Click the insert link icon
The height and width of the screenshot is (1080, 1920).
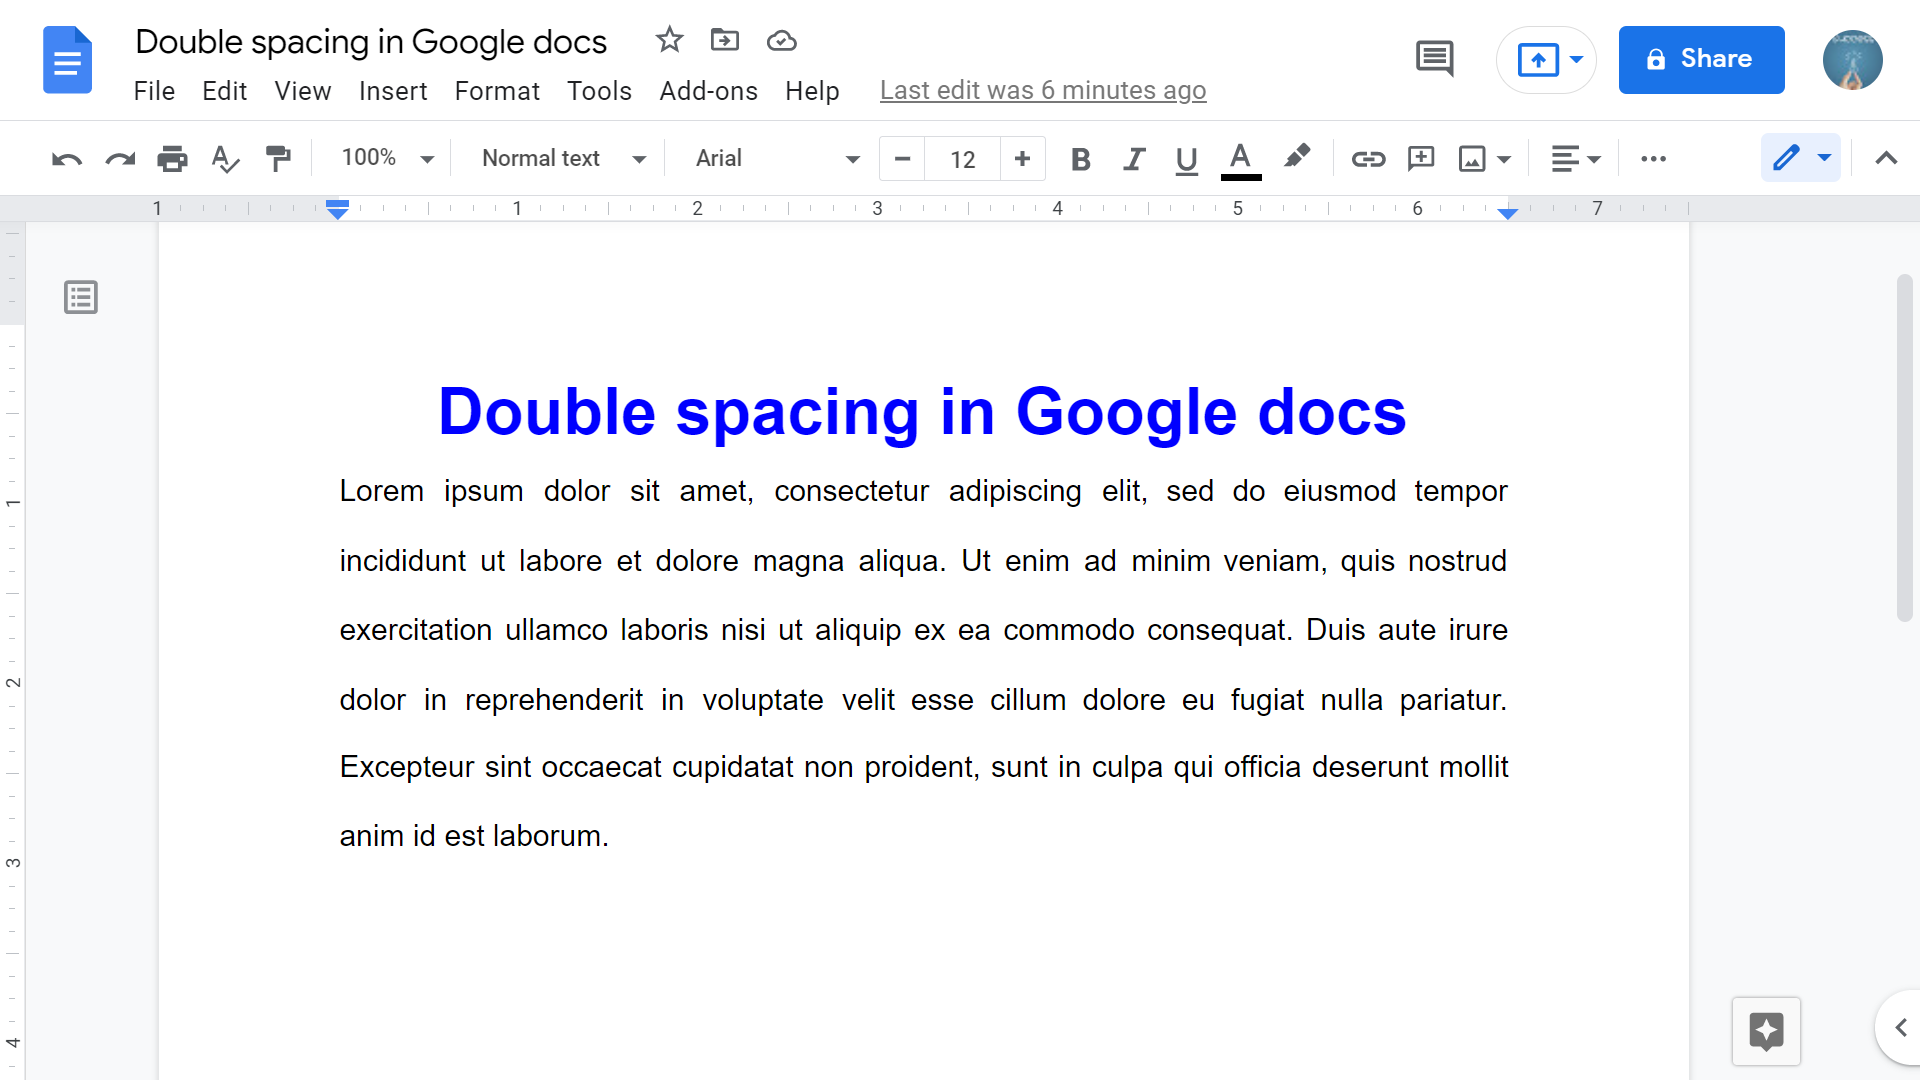coord(1367,158)
